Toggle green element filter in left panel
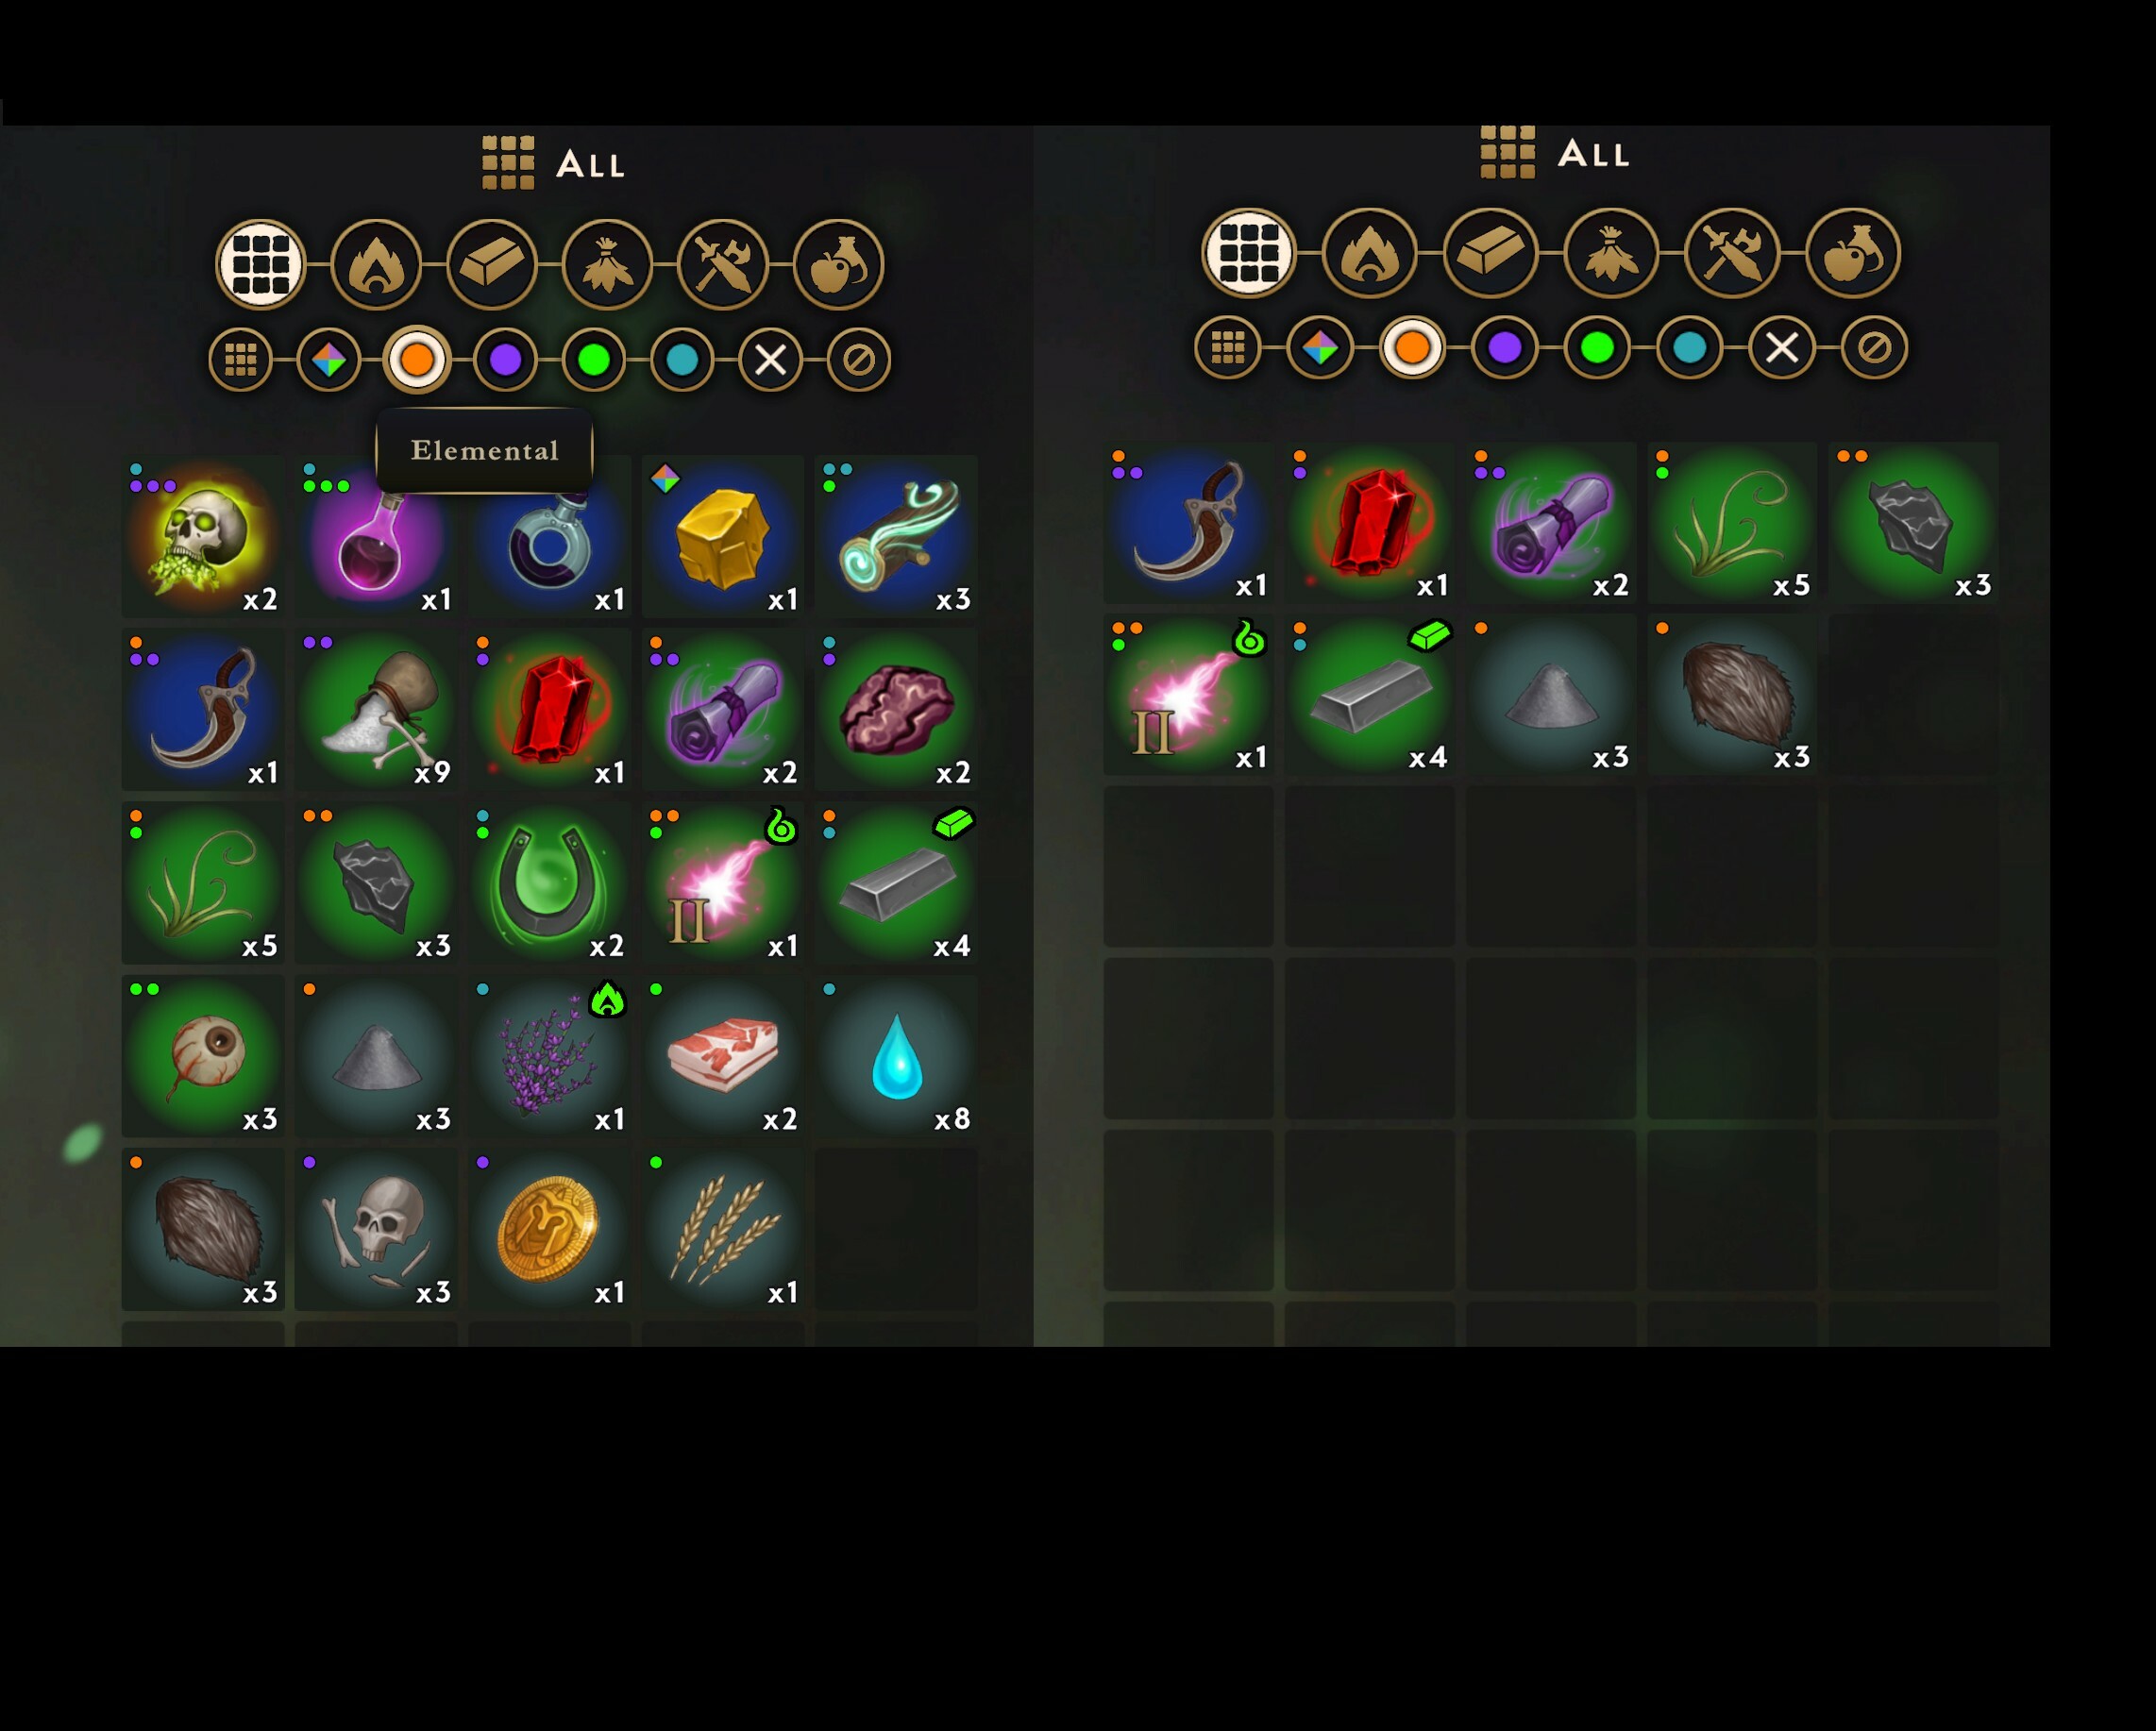2156x1731 pixels. click(594, 359)
